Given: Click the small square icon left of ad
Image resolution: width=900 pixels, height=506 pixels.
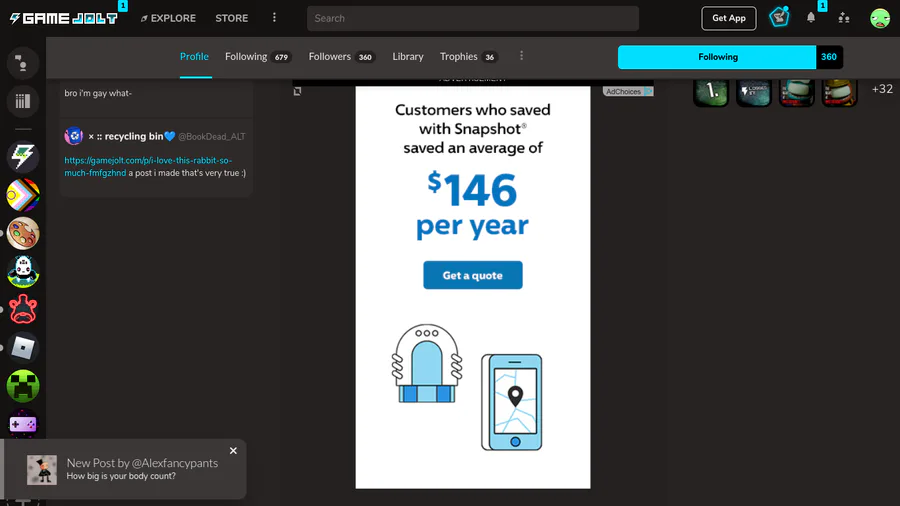Looking at the screenshot, I should (x=297, y=91).
